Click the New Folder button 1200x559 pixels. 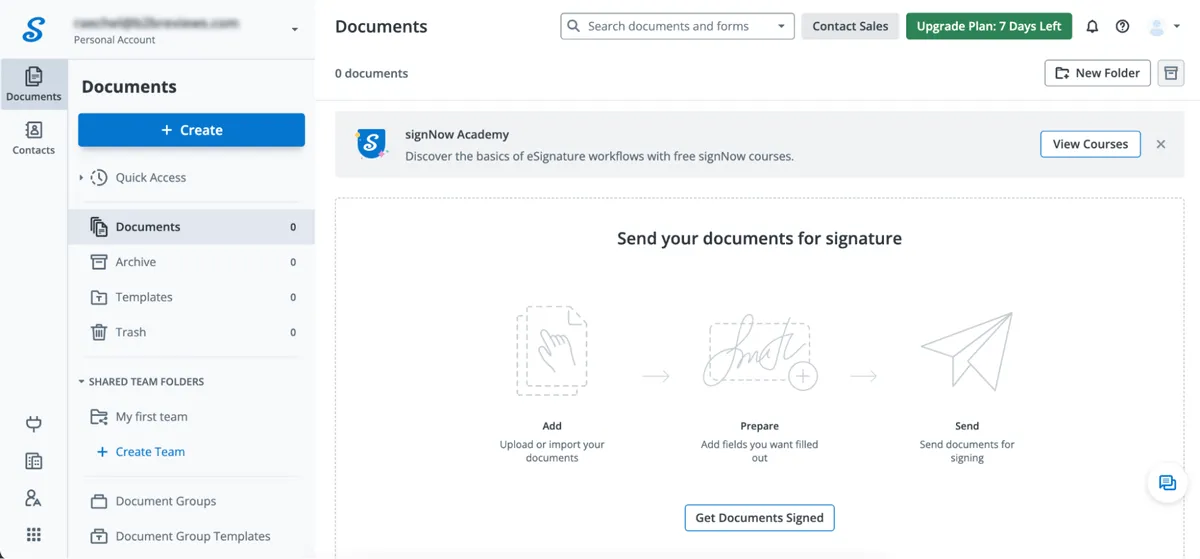coord(1098,73)
